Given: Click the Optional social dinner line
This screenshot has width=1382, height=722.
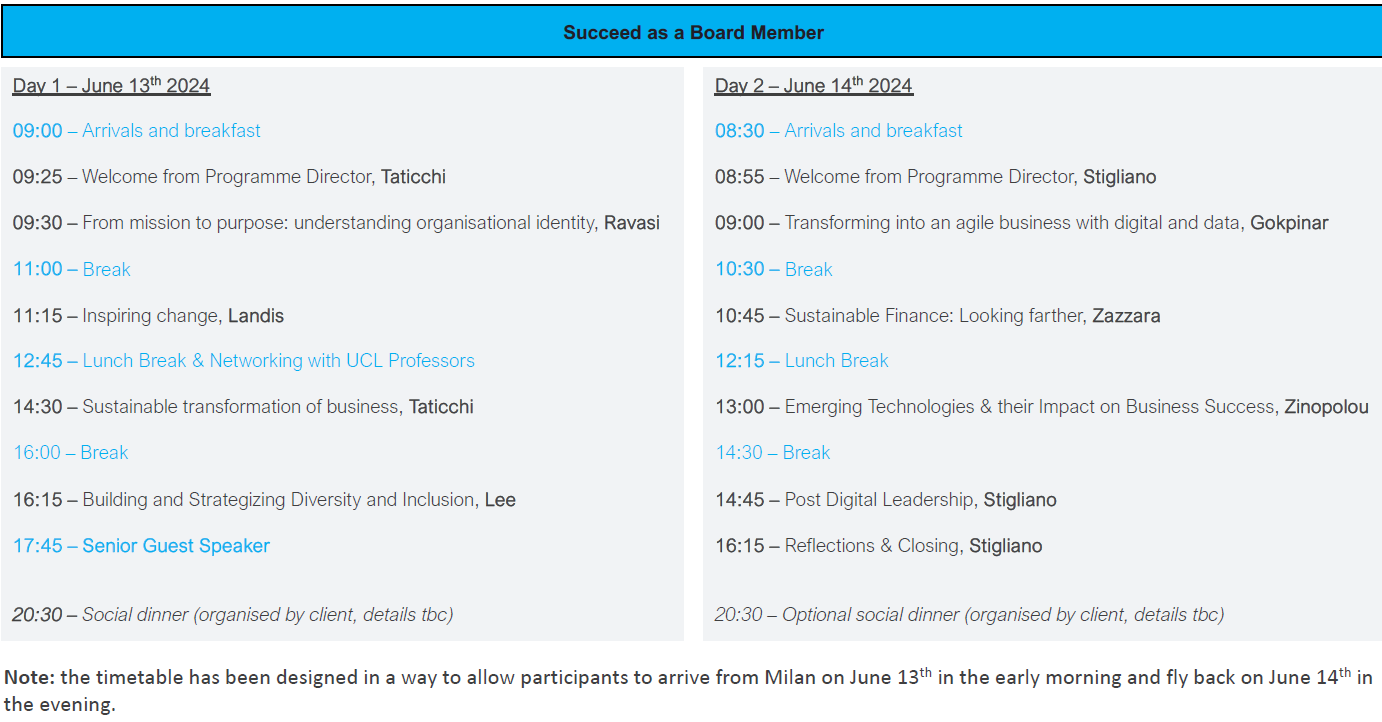Looking at the screenshot, I should [x=970, y=615].
